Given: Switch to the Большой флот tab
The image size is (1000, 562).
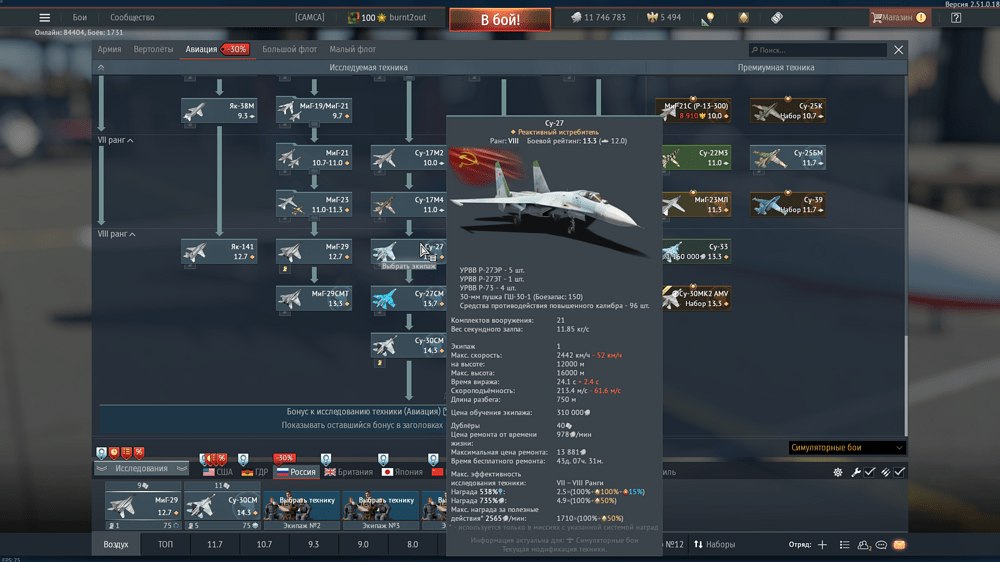Looking at the screenshot, I should 290,49.
